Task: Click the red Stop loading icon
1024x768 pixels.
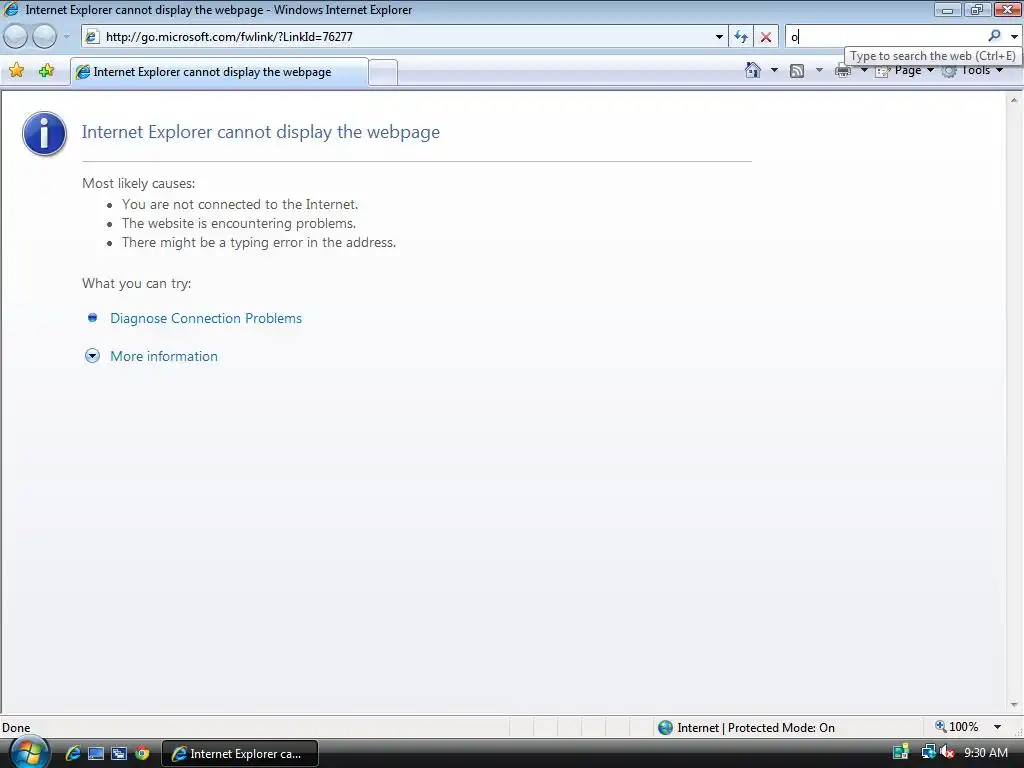Action: click(x=766, y=37)
